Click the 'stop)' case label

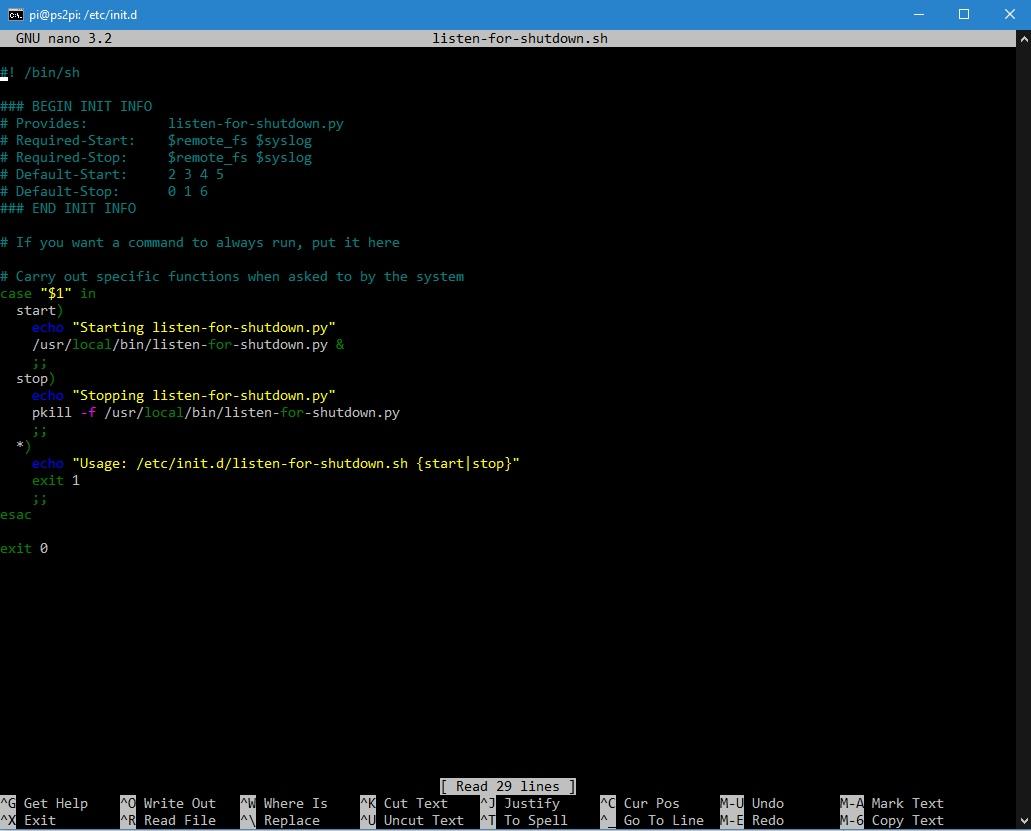tap(36, 379)
